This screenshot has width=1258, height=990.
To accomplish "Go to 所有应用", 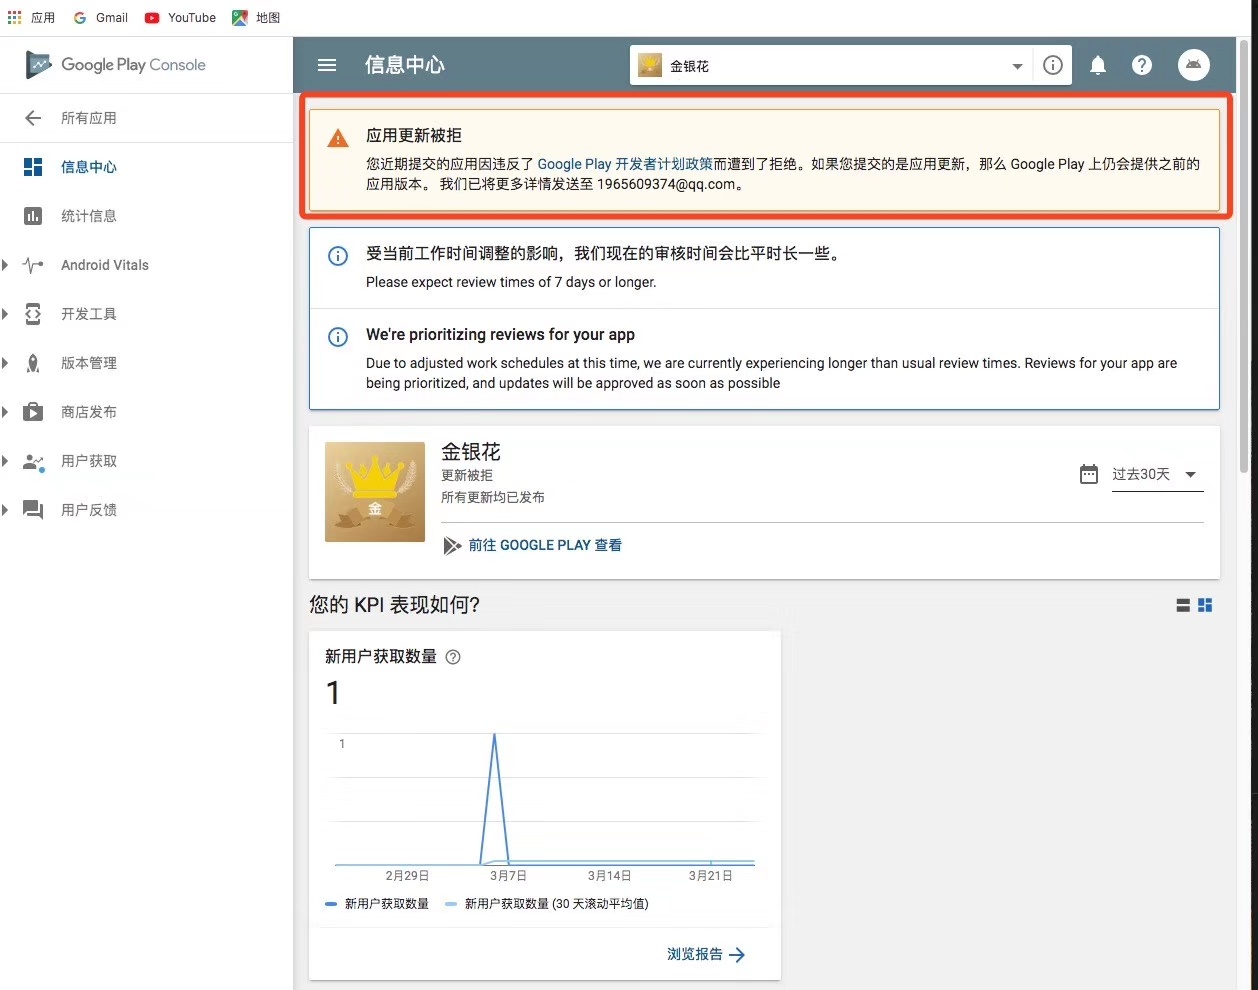I will pyautogui.click(x=89, y=118).
